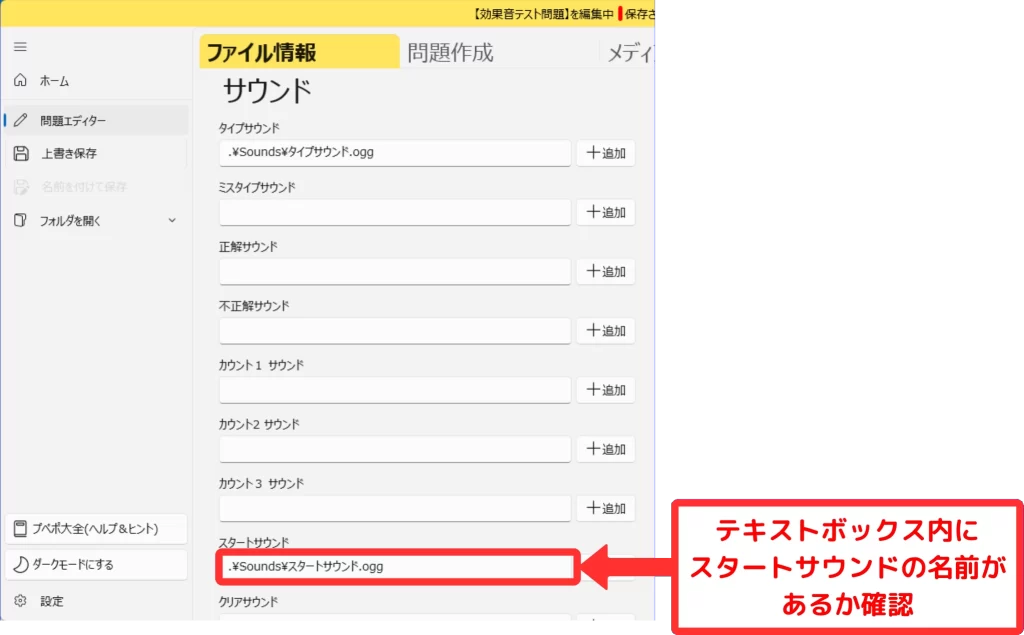1024x635 pixels.
Task: Add a file for 不正解サウンド
Action: coord(606,330)
